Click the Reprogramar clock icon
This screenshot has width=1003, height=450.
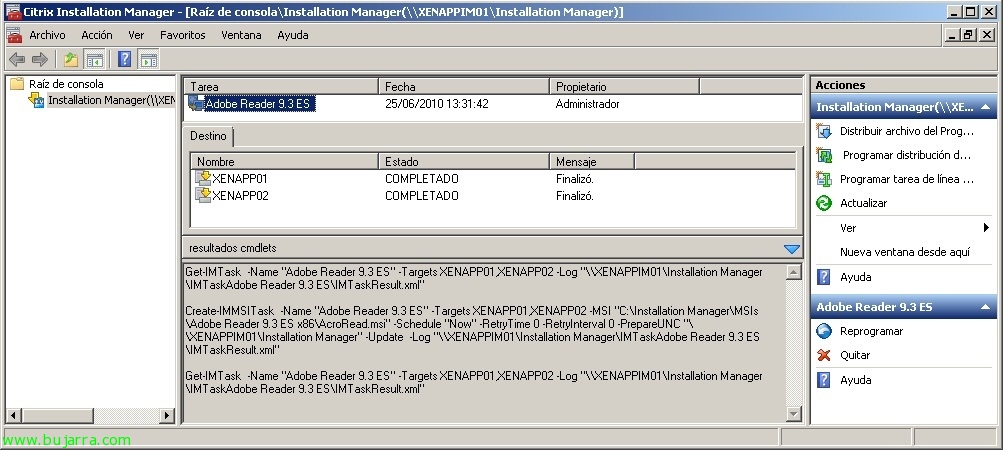[x=824, y=331]
